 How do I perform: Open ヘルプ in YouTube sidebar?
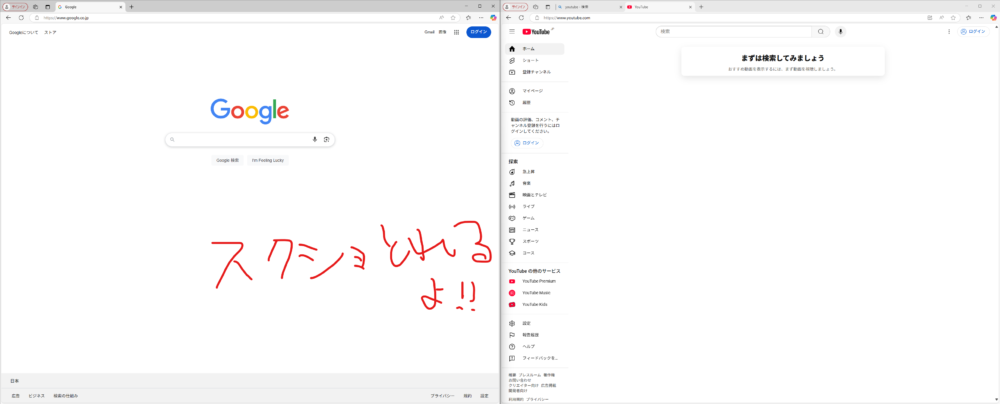tap(534, 346)
